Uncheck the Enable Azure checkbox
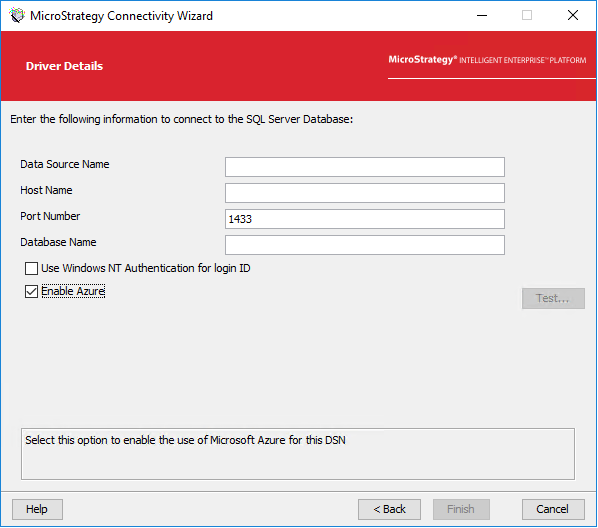The width and height of the screenshot is (598, 528). pos(31,292)
